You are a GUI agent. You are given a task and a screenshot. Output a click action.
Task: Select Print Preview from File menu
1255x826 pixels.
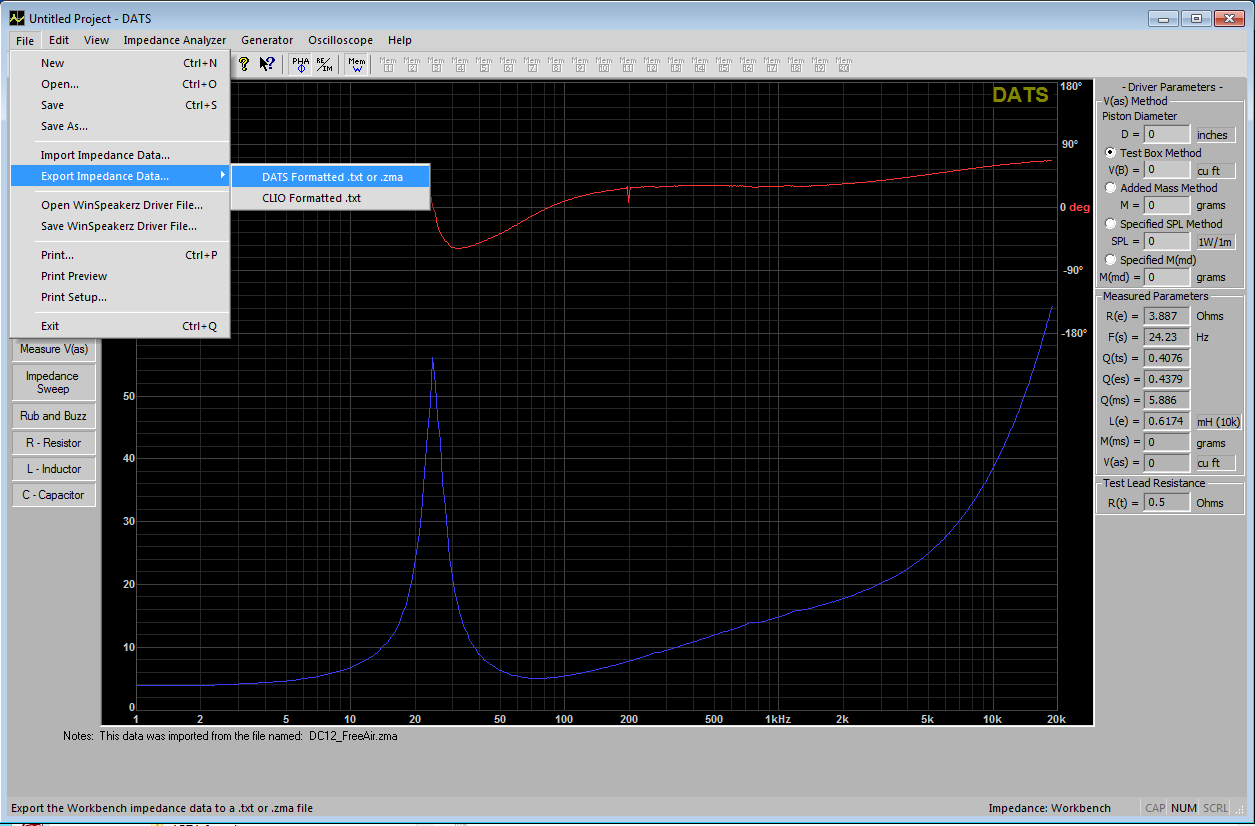point(120,276)
